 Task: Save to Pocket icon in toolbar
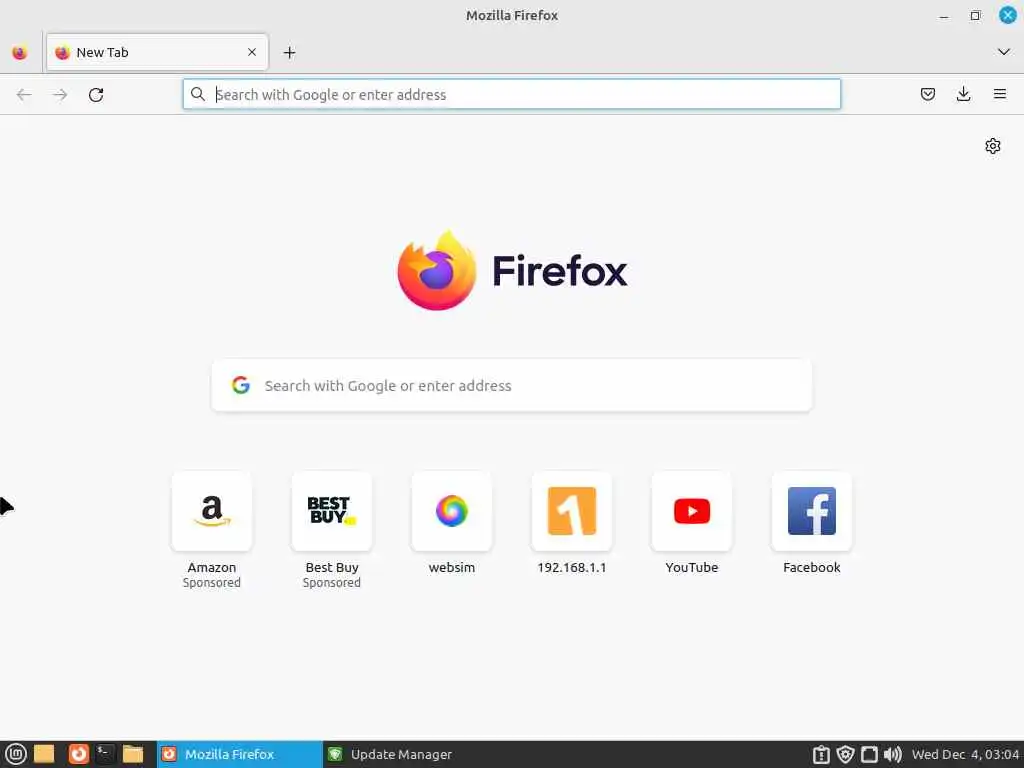[927, 94]
